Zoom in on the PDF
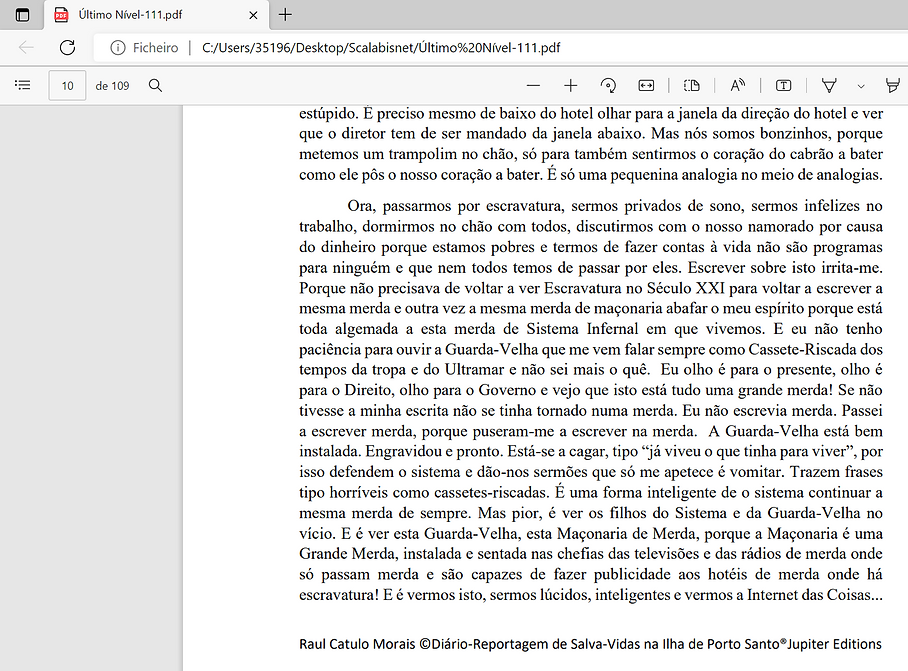Screen dimensions: 908x671 (570, 86)
